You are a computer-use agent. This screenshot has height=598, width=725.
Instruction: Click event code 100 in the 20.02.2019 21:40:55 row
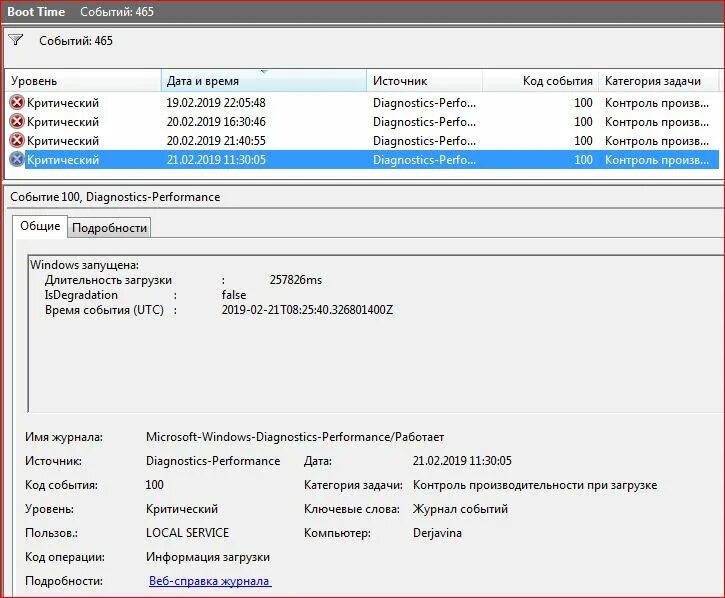pos(583,141)
